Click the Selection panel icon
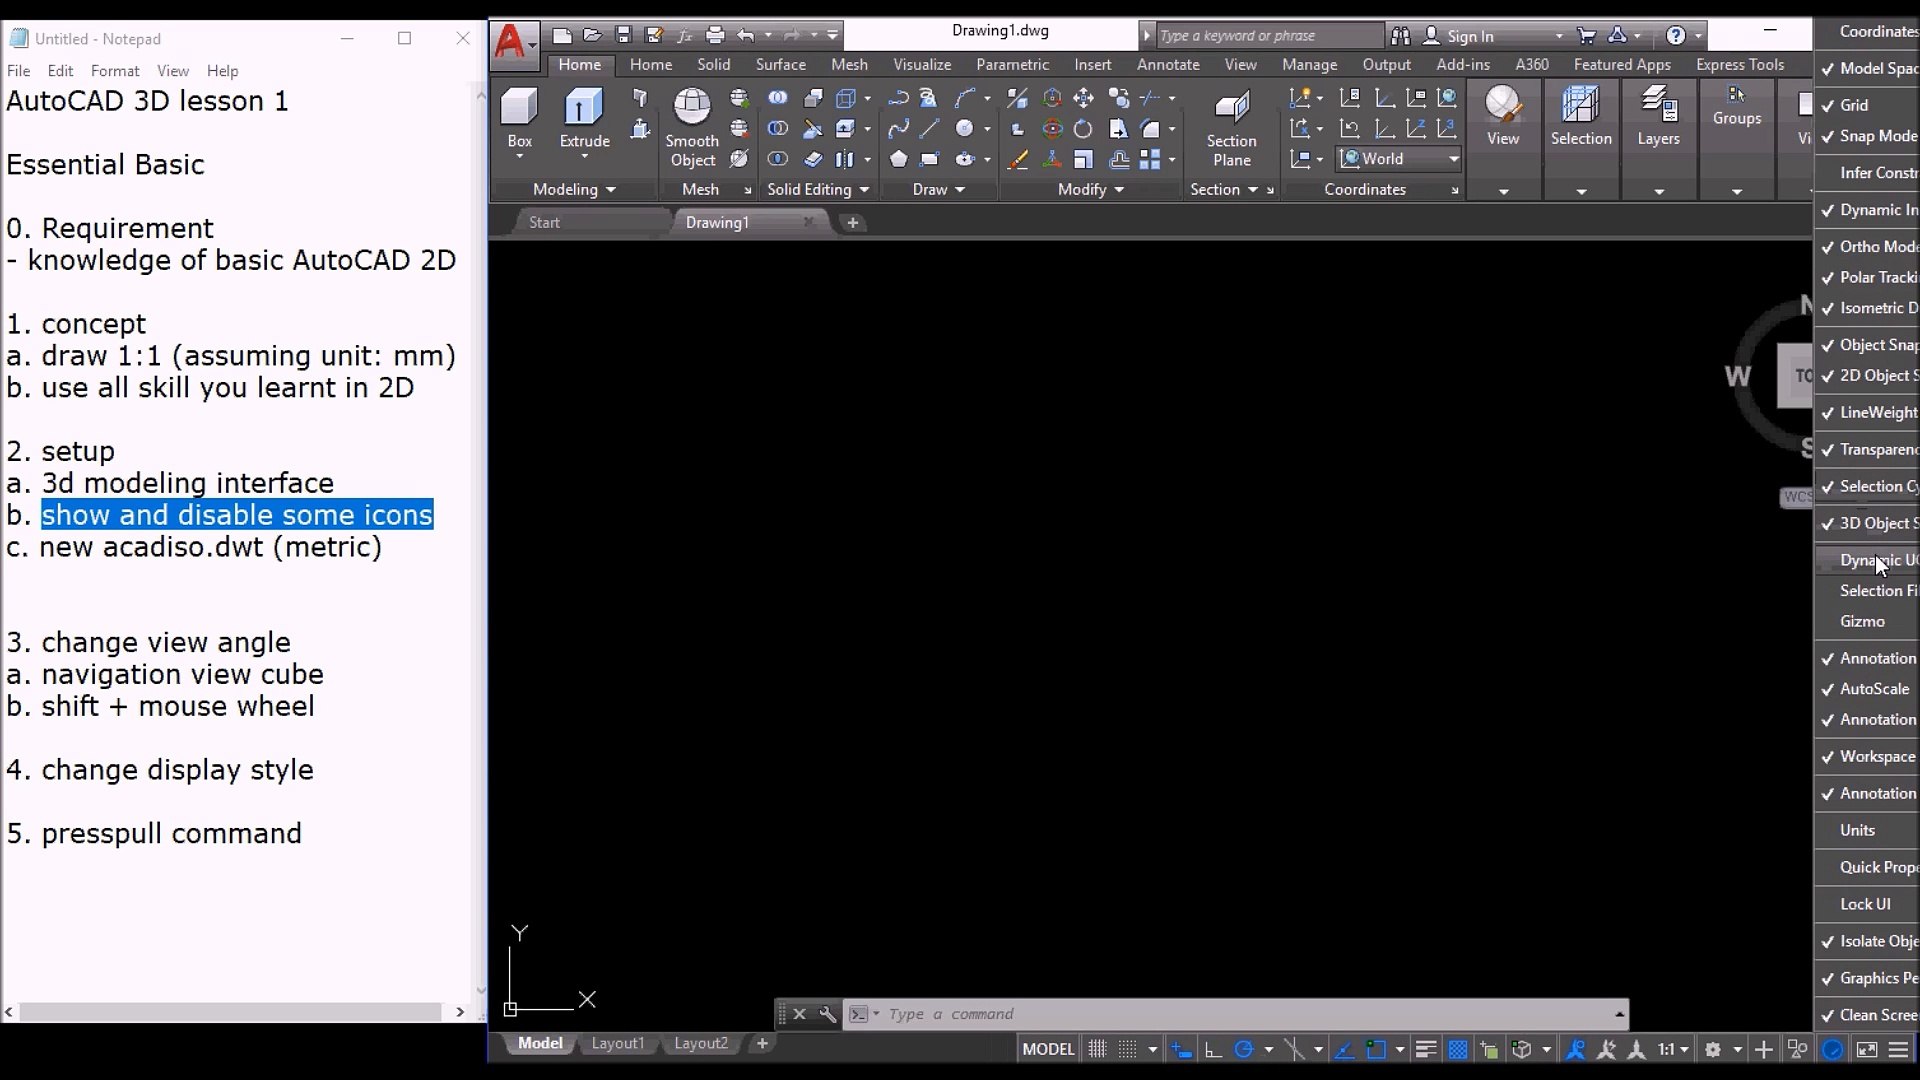Screen dimensions: 1920x1080 [x=1580, y=106]
